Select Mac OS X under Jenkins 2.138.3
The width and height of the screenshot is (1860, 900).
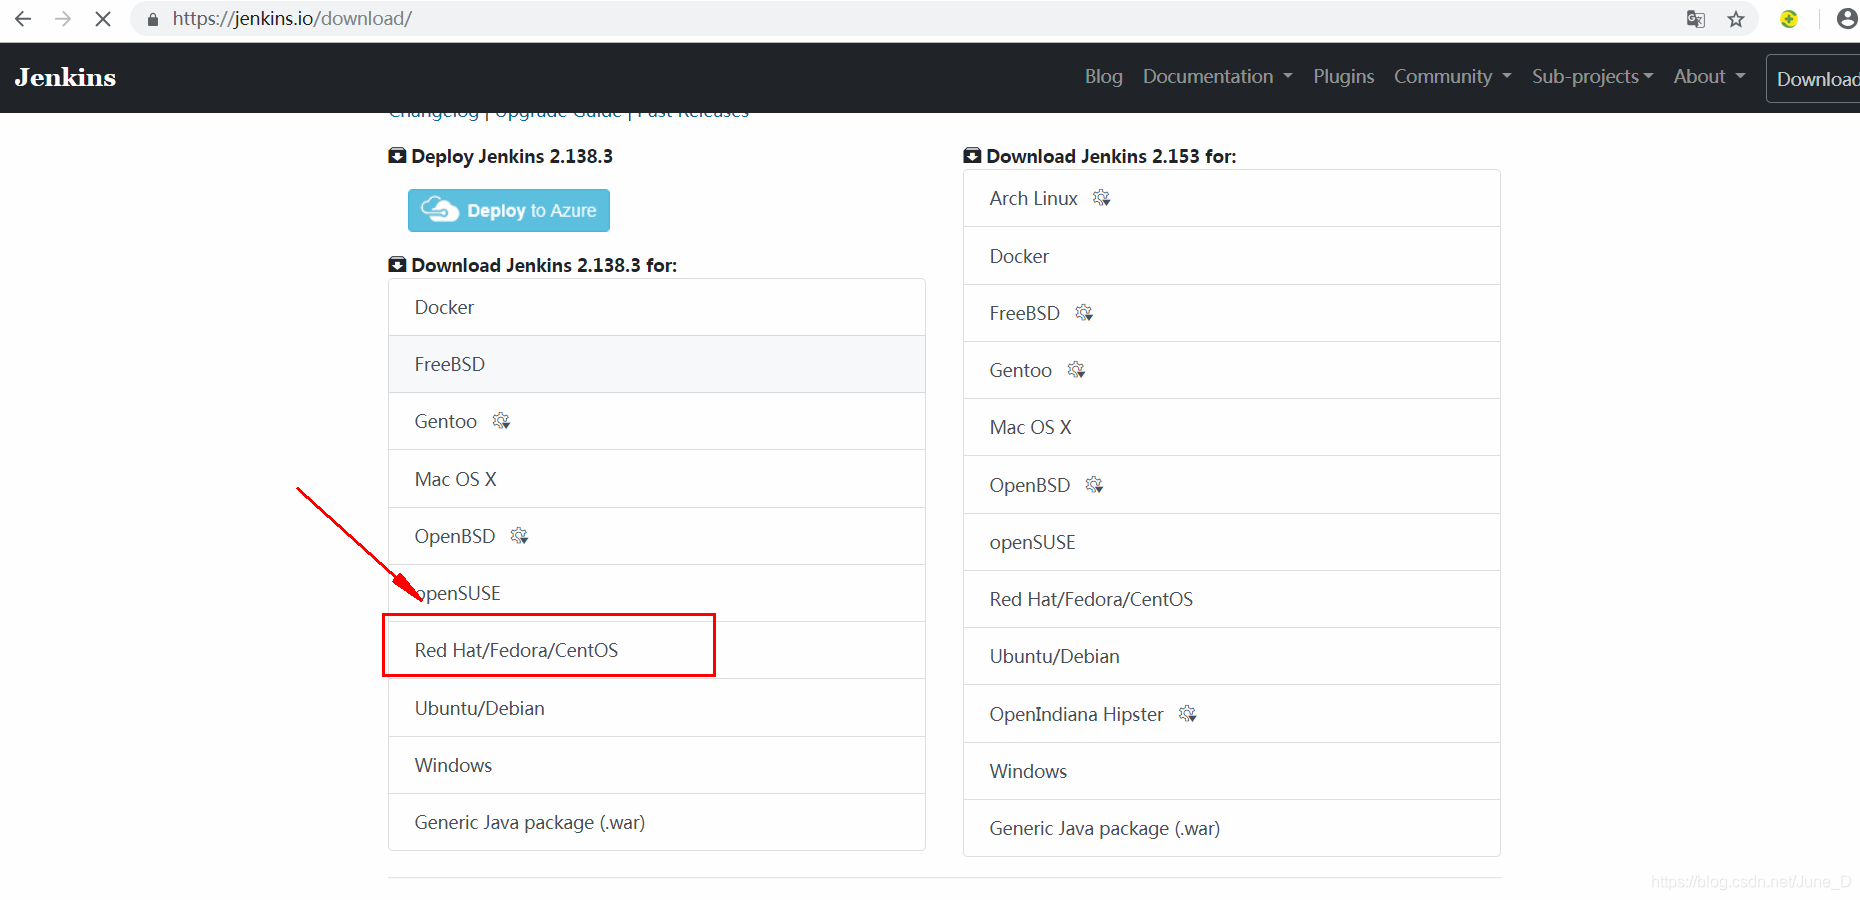click(657, 479)
